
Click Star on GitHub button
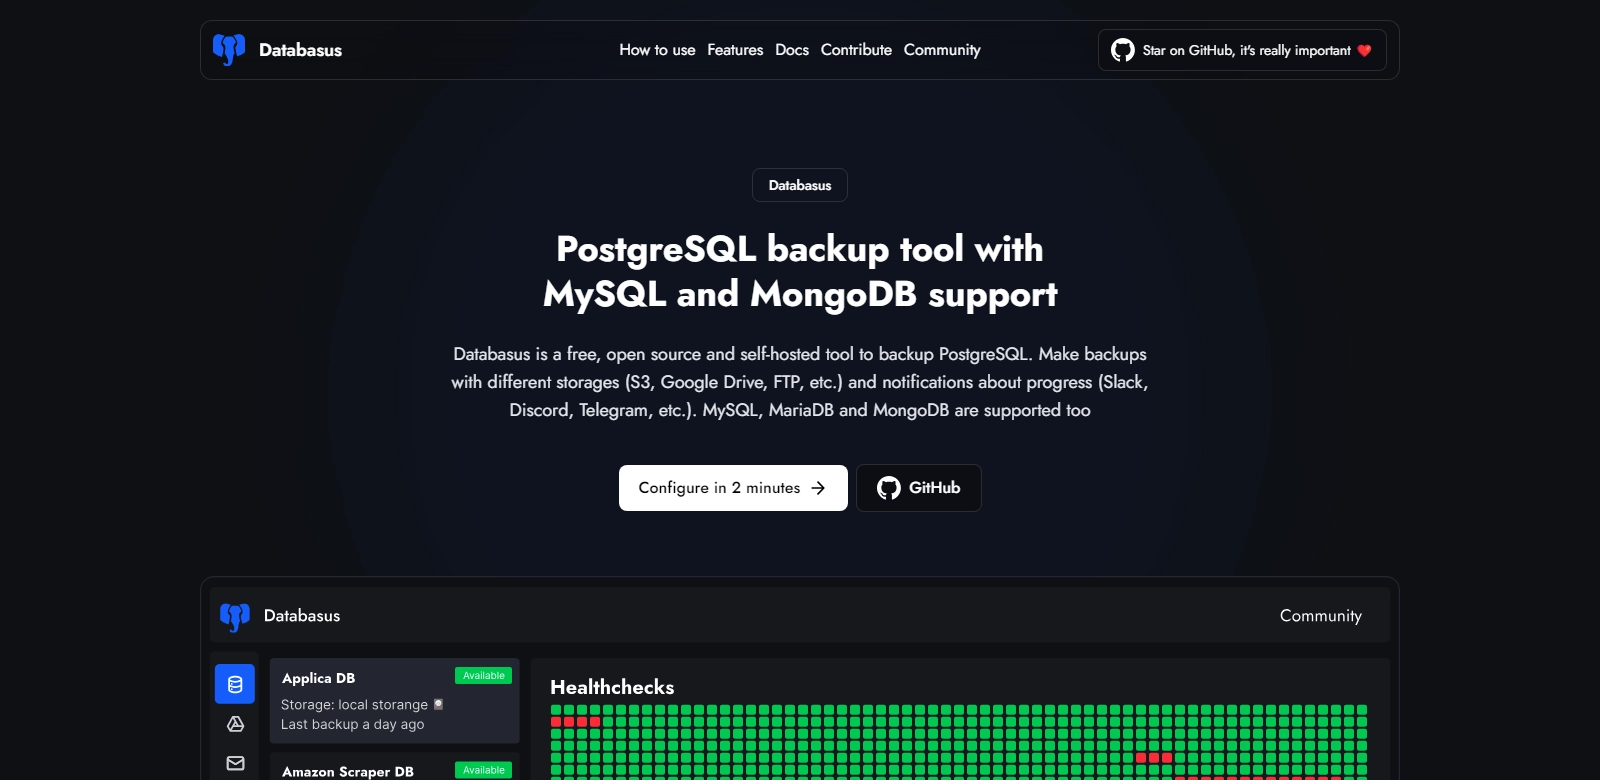pyautogui.click(x=1242, y=50)
